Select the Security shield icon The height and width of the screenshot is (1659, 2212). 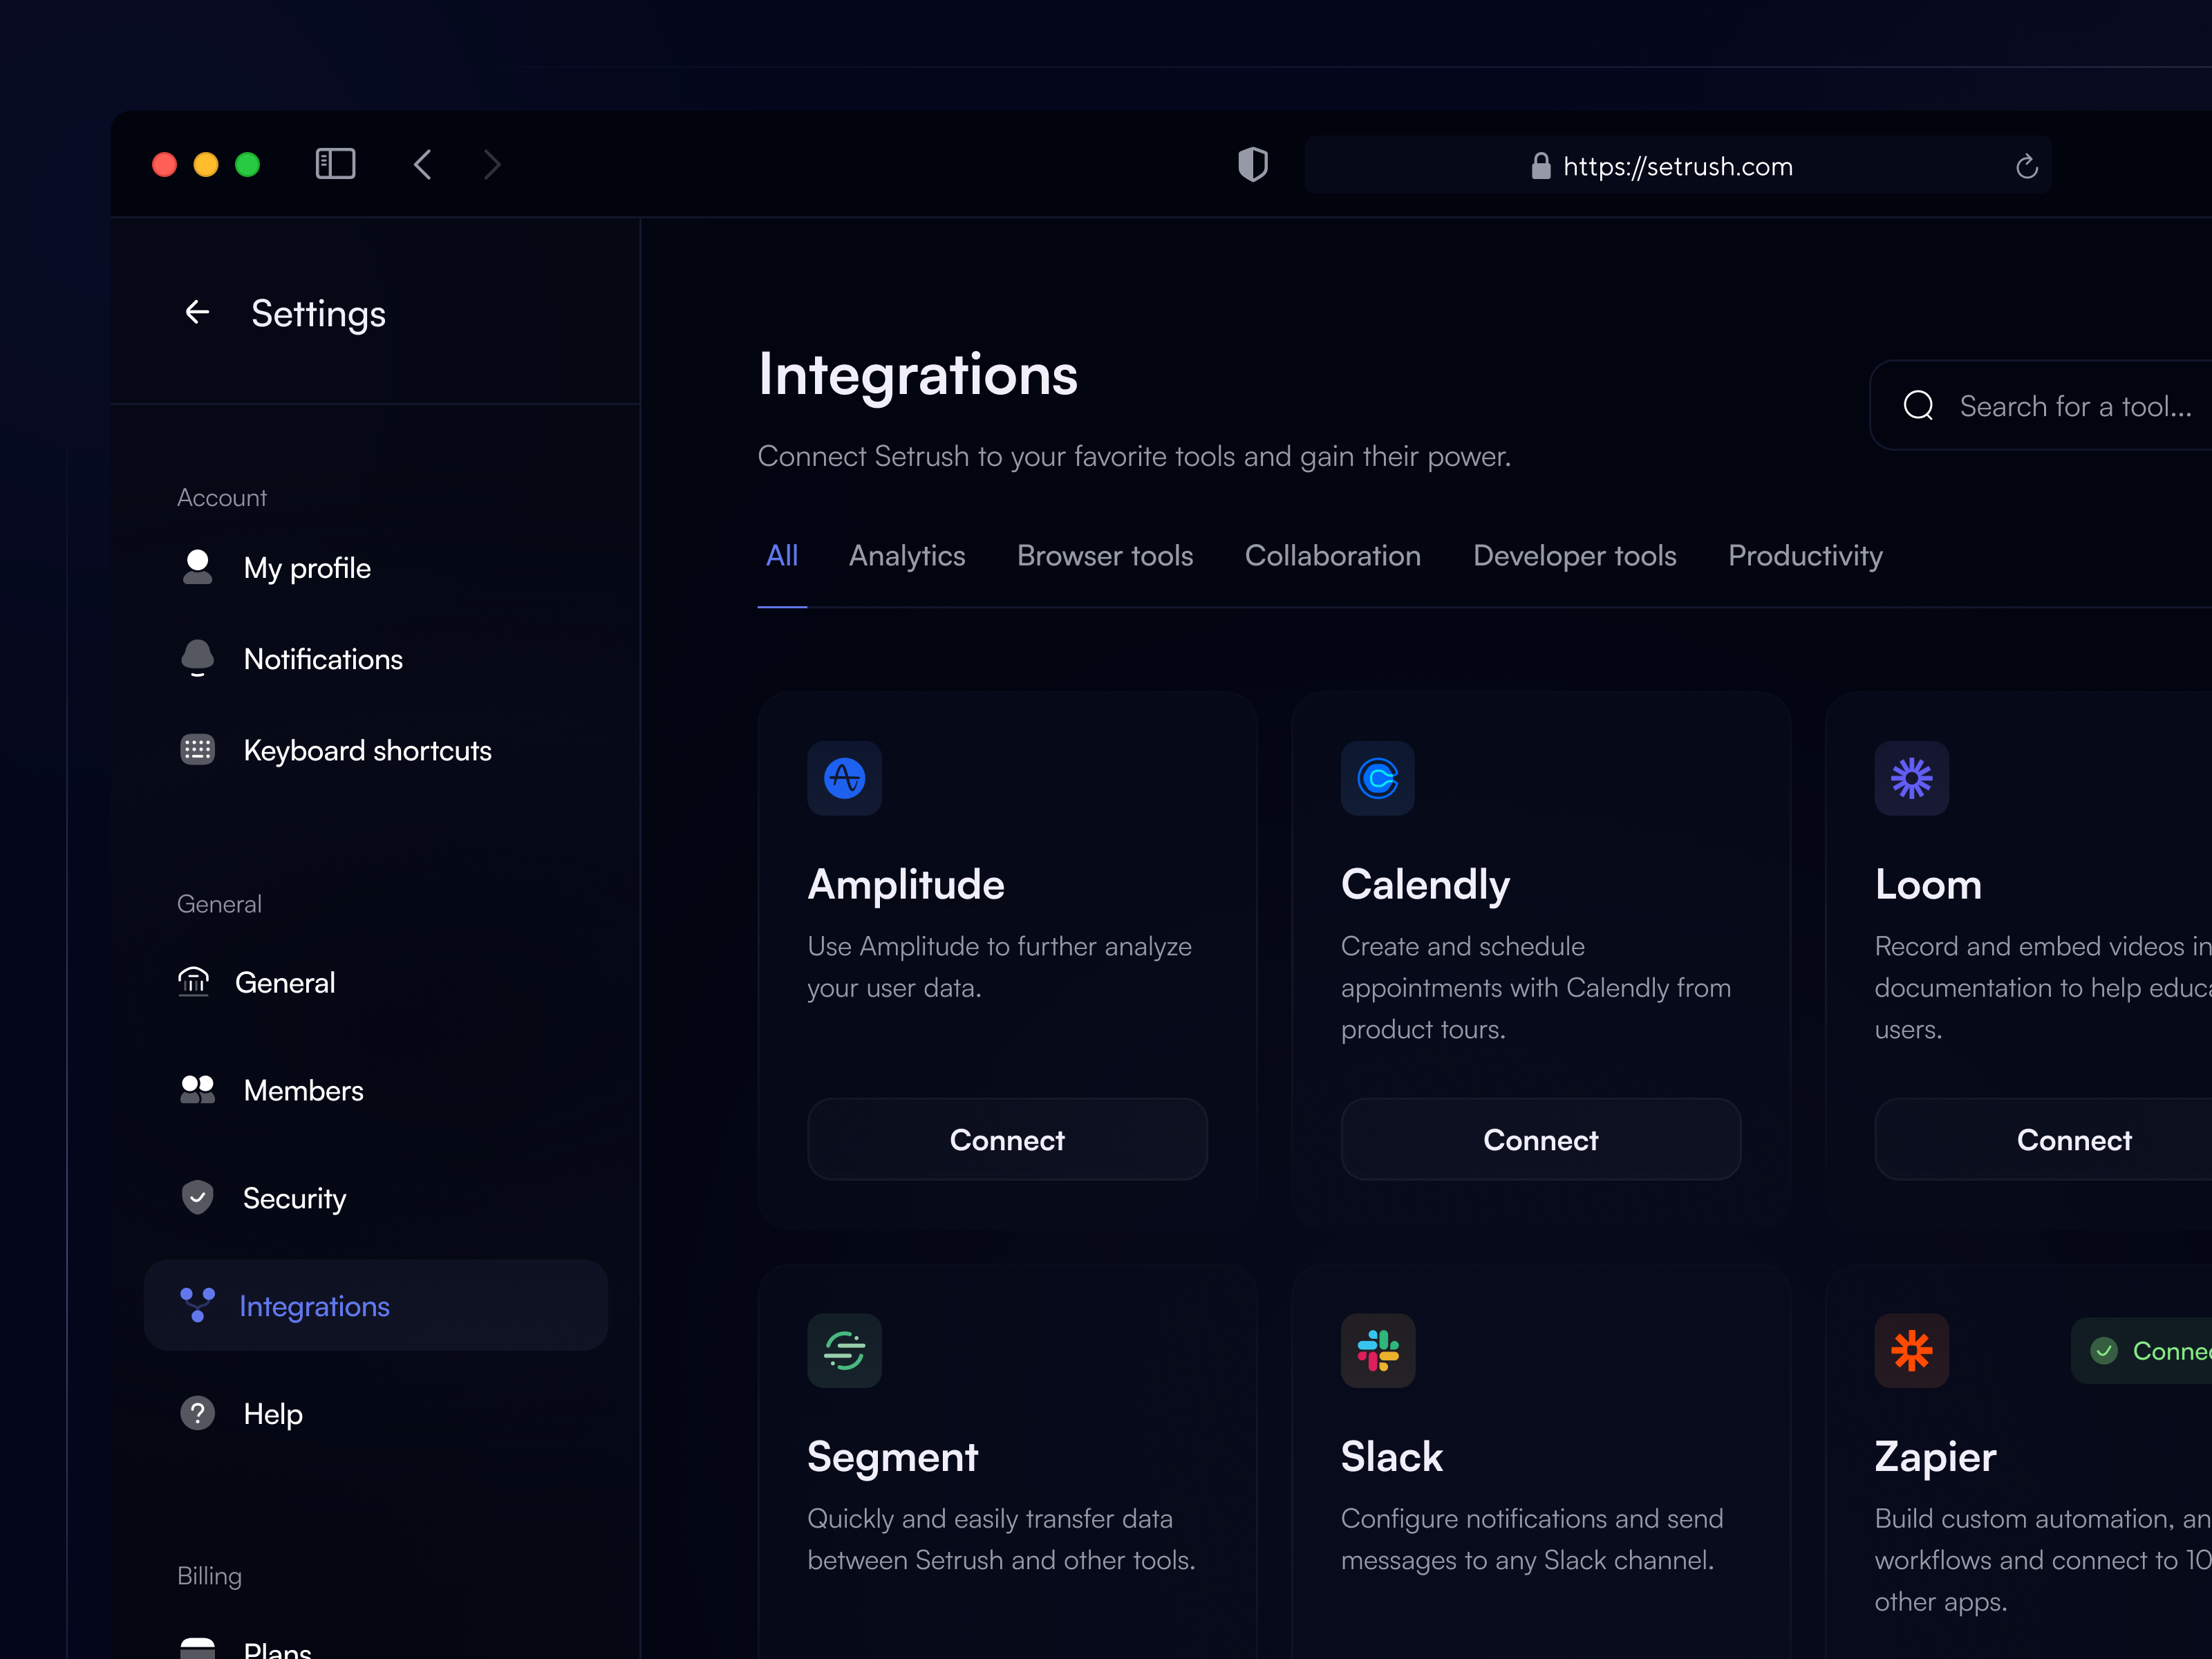197,1197
